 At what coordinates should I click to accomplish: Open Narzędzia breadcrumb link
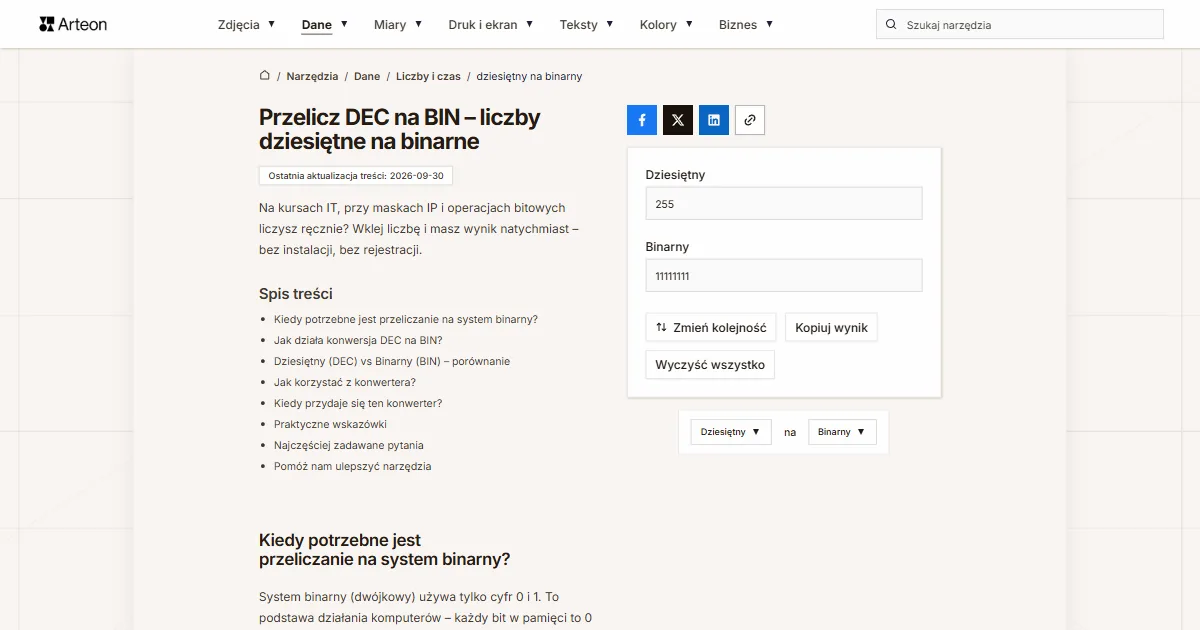(312, 76)
